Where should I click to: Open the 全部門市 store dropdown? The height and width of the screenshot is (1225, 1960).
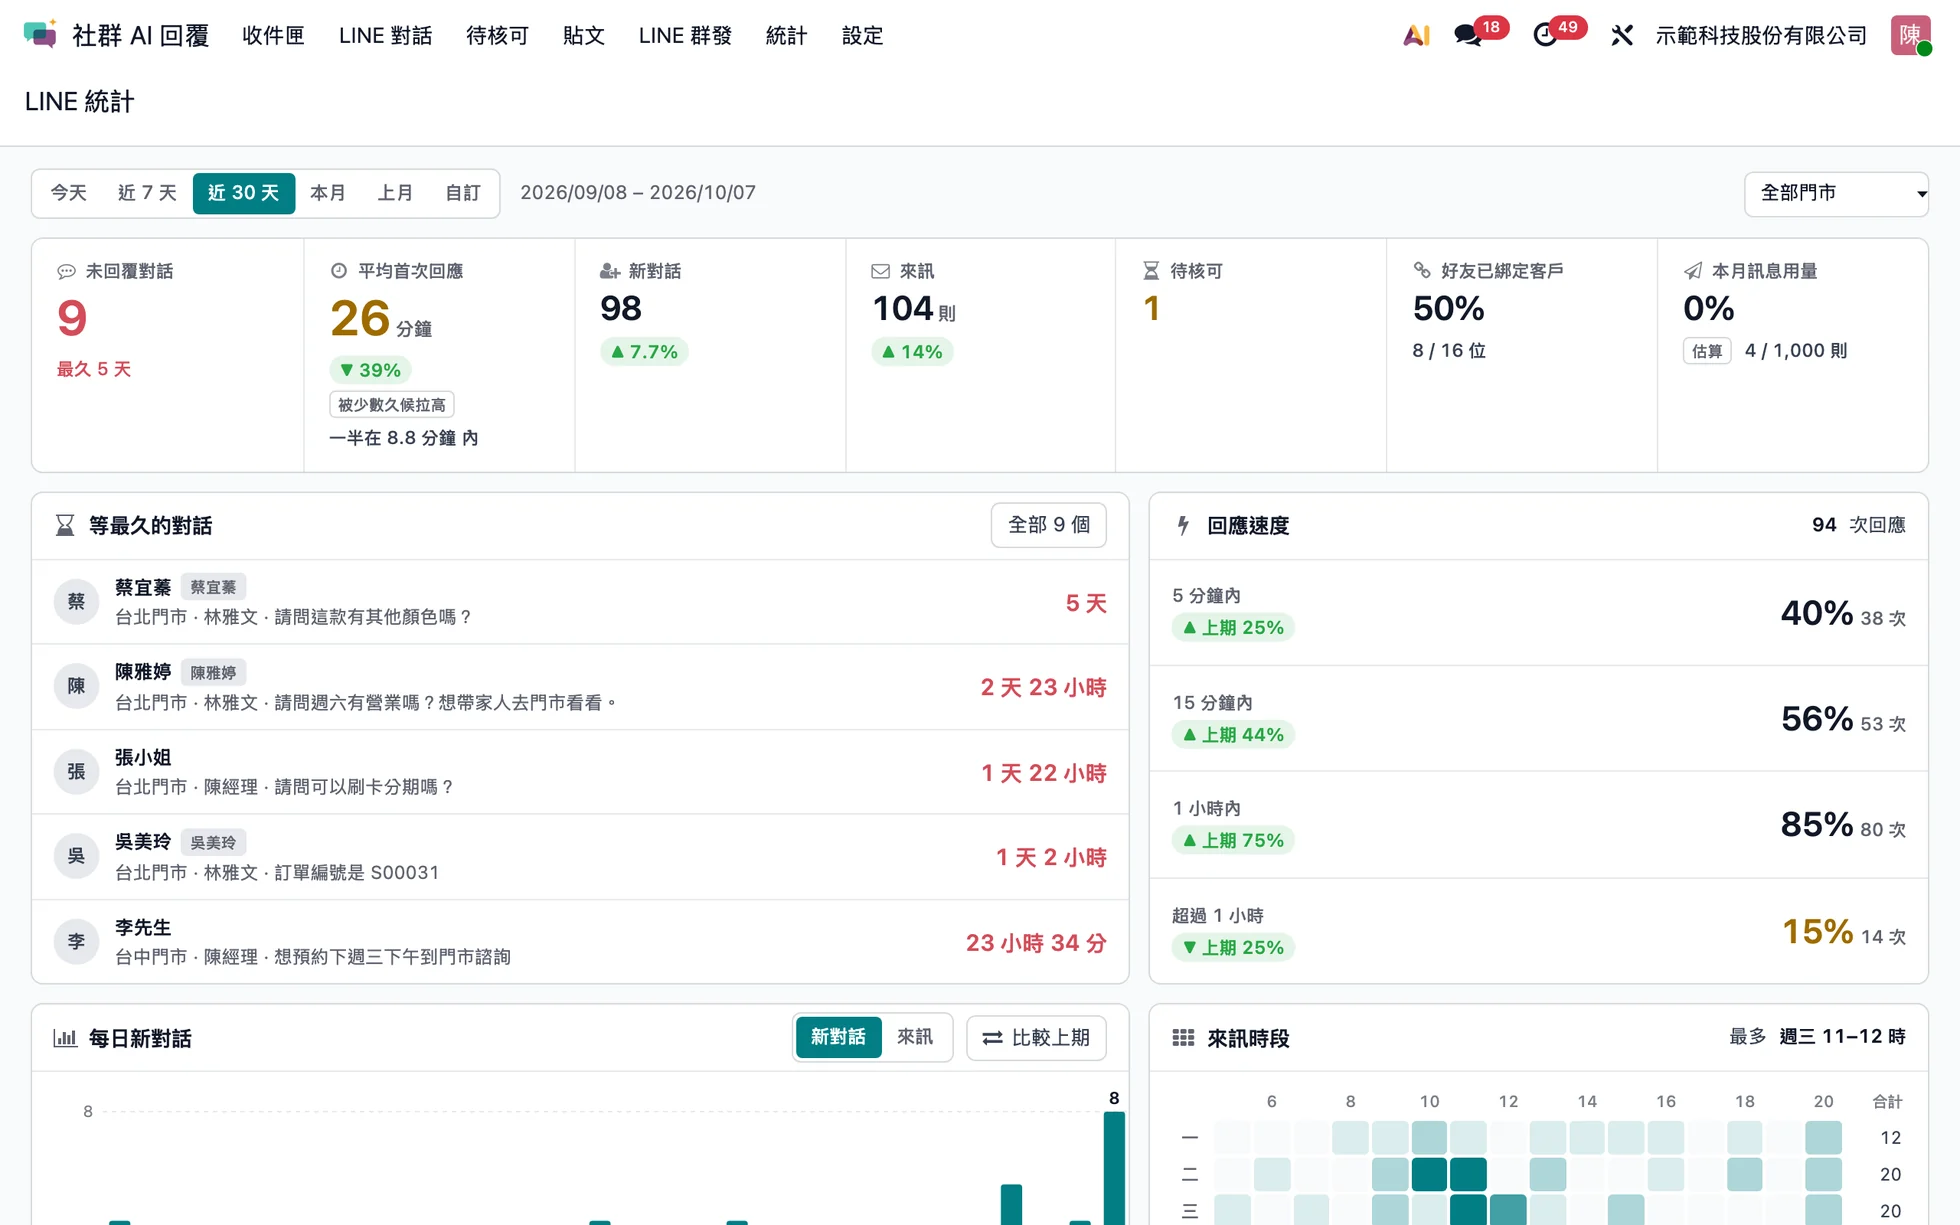(x=1836, y=193)
